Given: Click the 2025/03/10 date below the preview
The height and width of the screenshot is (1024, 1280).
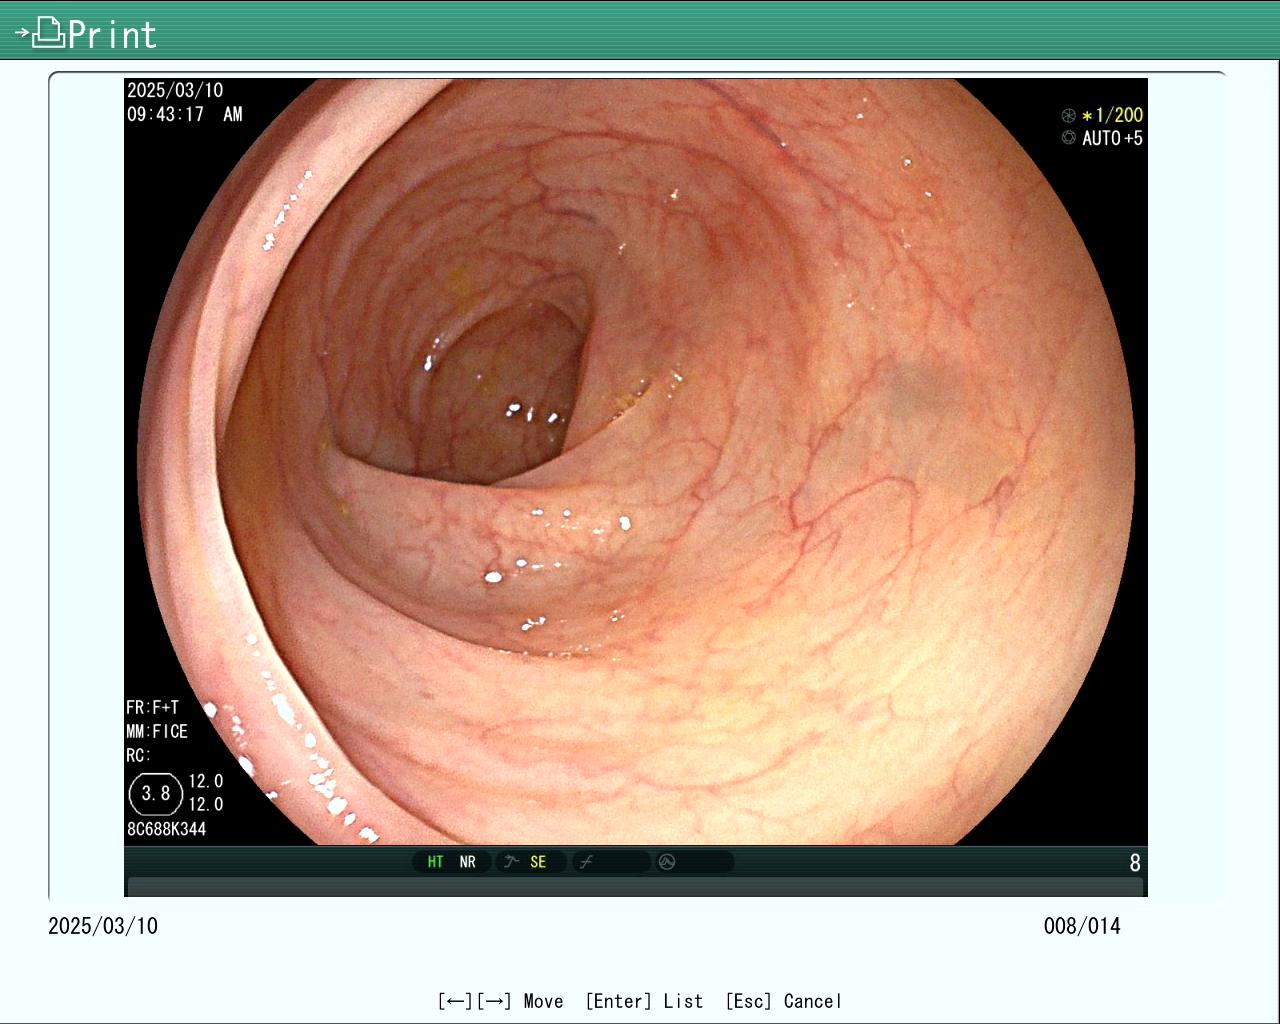Looking at the screenshot, I should coord(103,926).
